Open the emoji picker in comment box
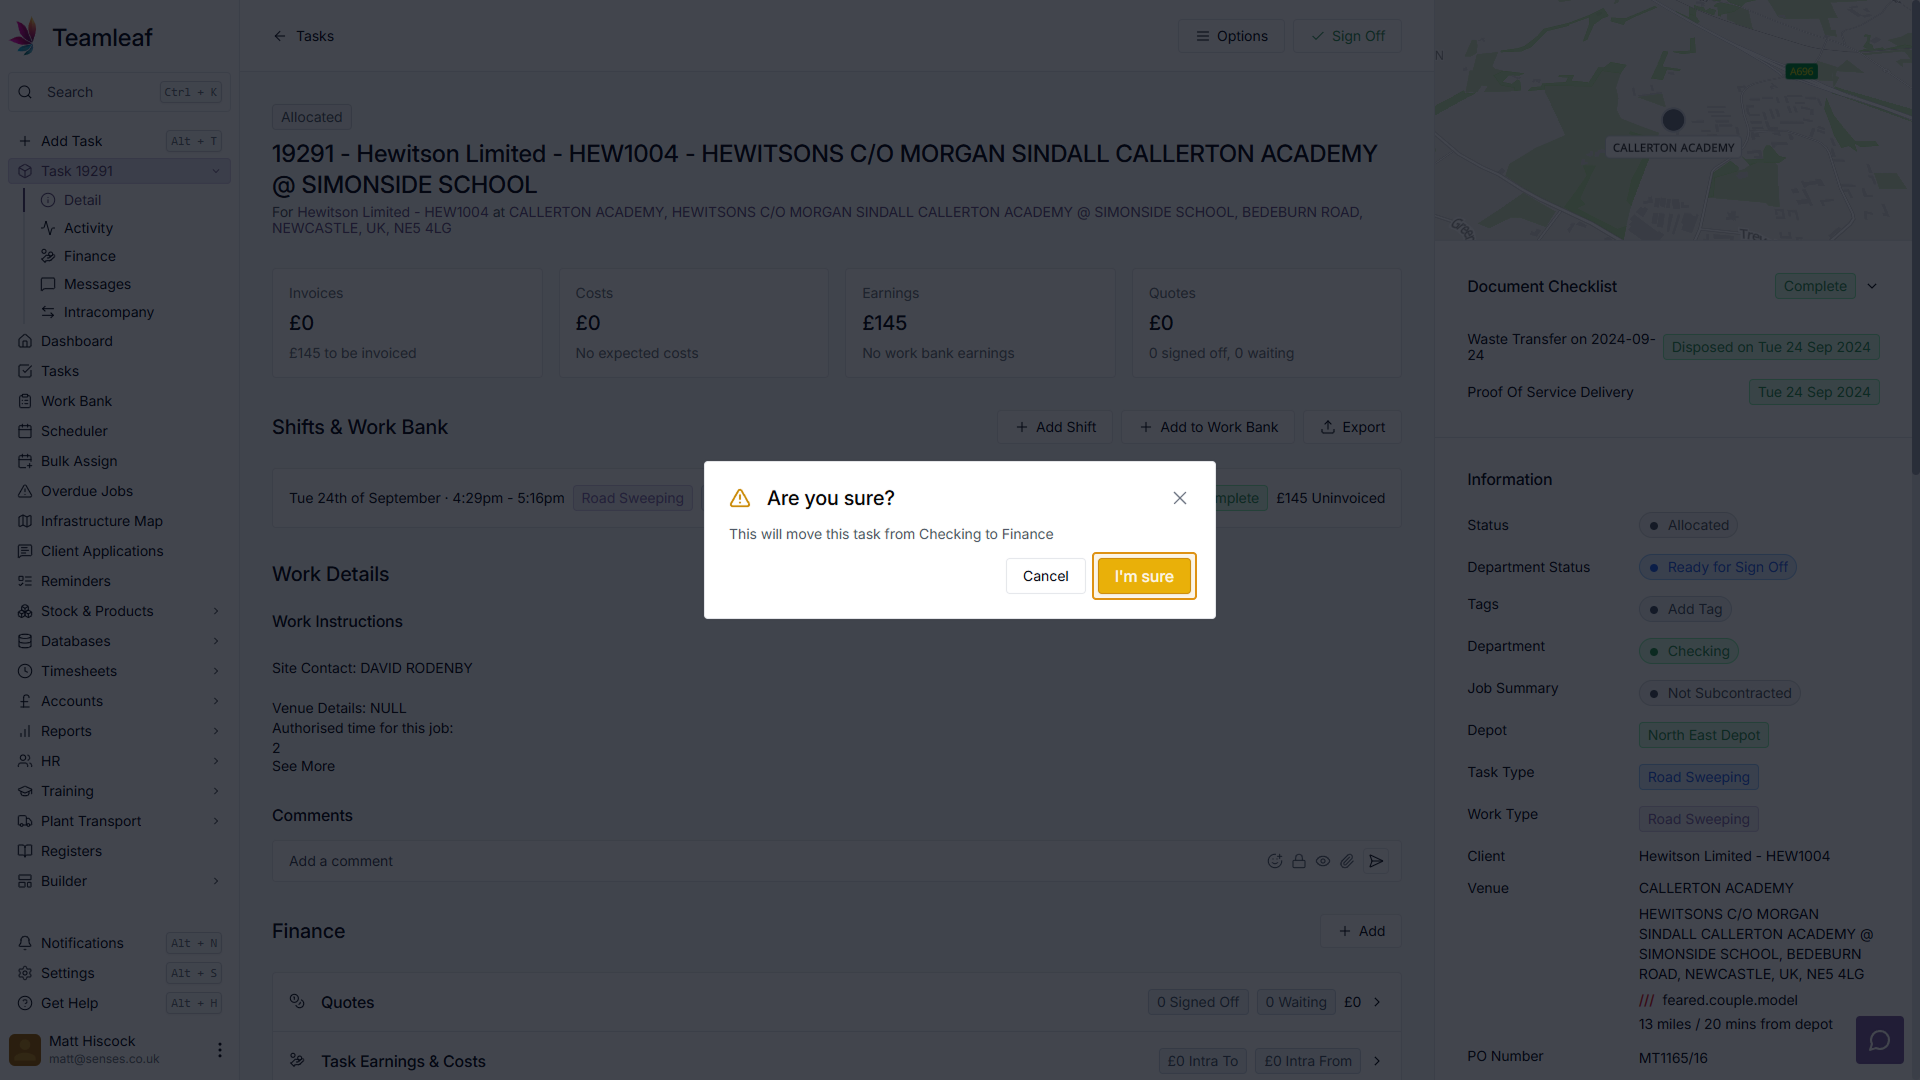Viewport: 1920px width, 1080px height. (1274, 861)
